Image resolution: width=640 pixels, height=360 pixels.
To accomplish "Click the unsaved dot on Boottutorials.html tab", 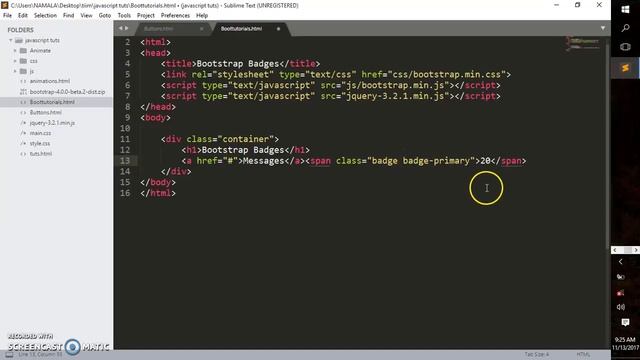I will click(x=278, y=29).
